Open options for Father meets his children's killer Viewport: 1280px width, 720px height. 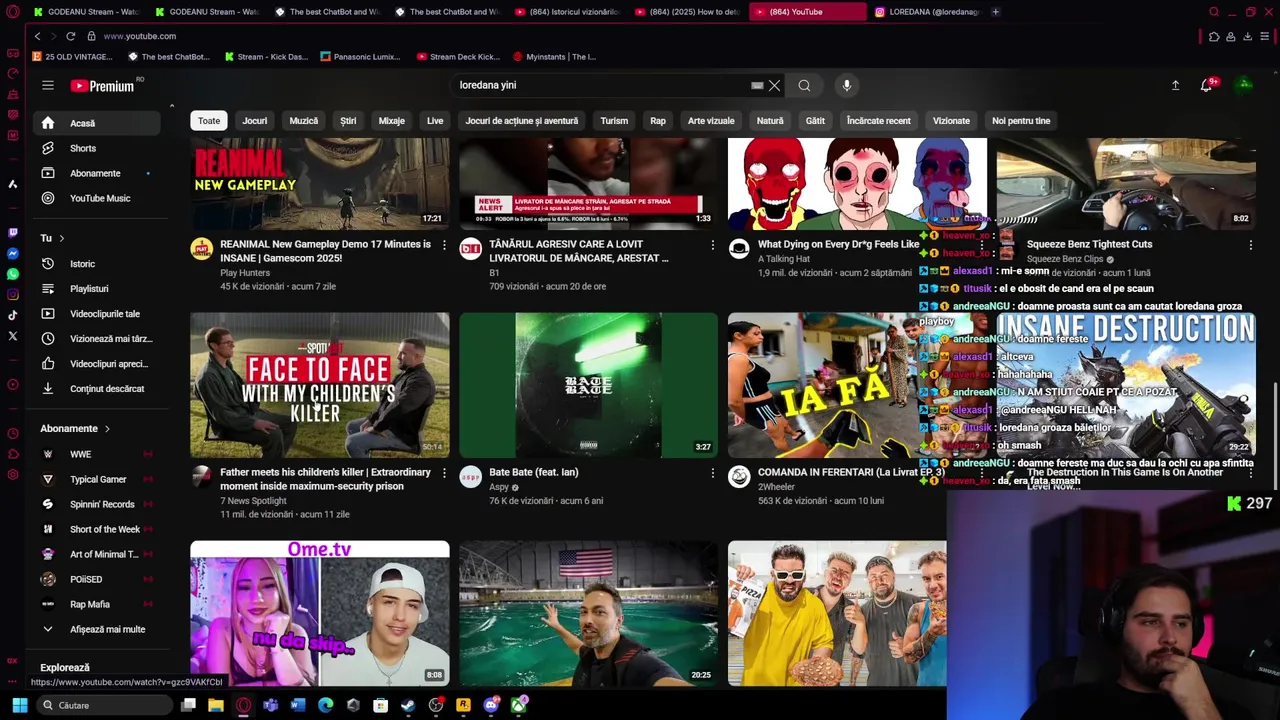[x=444, y=473]
